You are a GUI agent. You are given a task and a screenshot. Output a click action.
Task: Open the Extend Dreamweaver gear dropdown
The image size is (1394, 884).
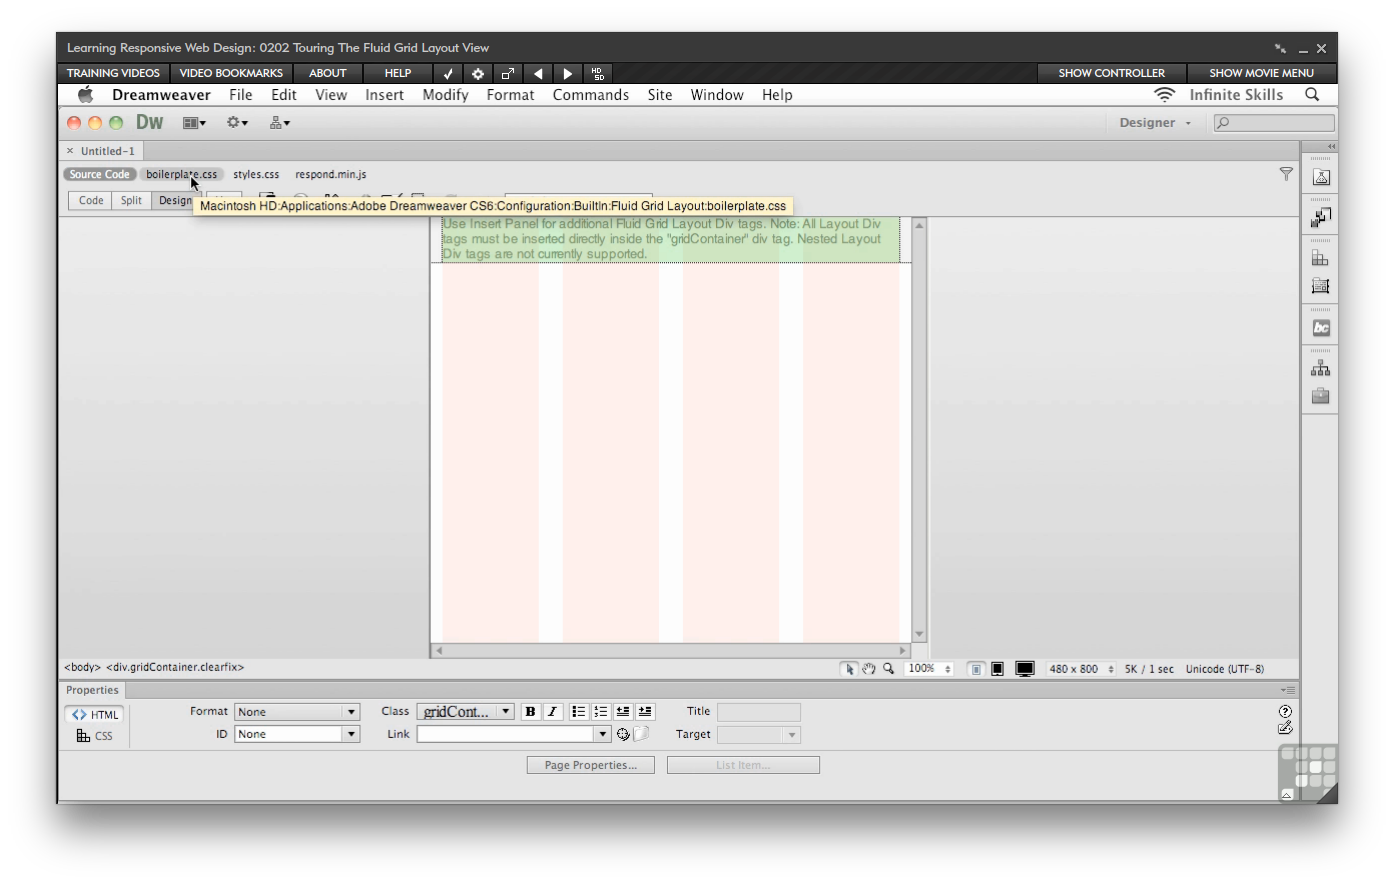point(237,123)
